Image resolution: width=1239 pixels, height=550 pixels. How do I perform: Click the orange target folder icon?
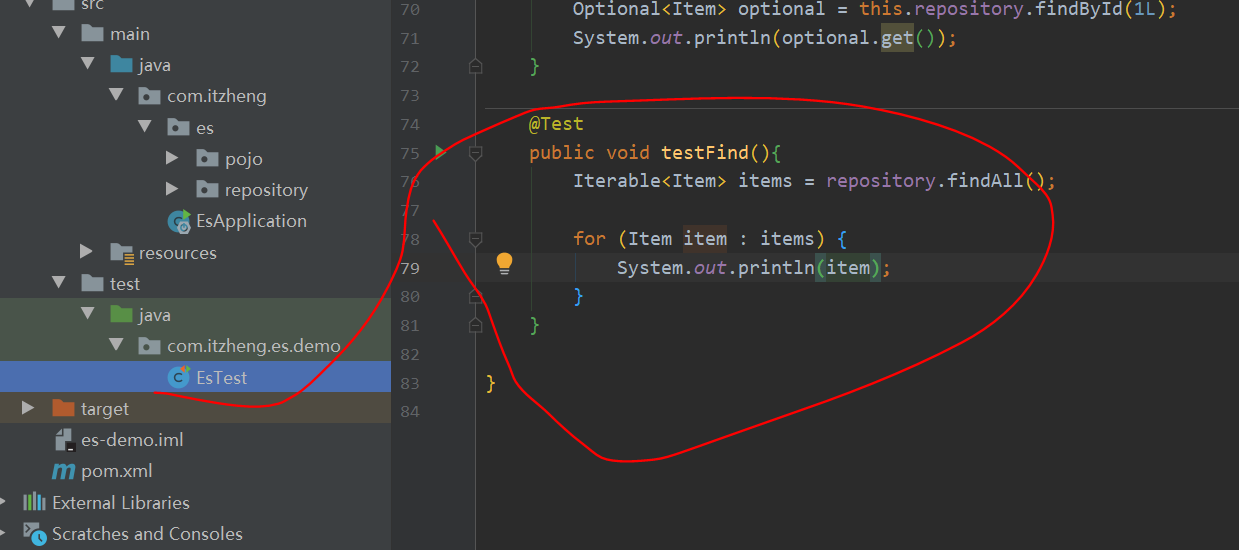click(64, 408)
